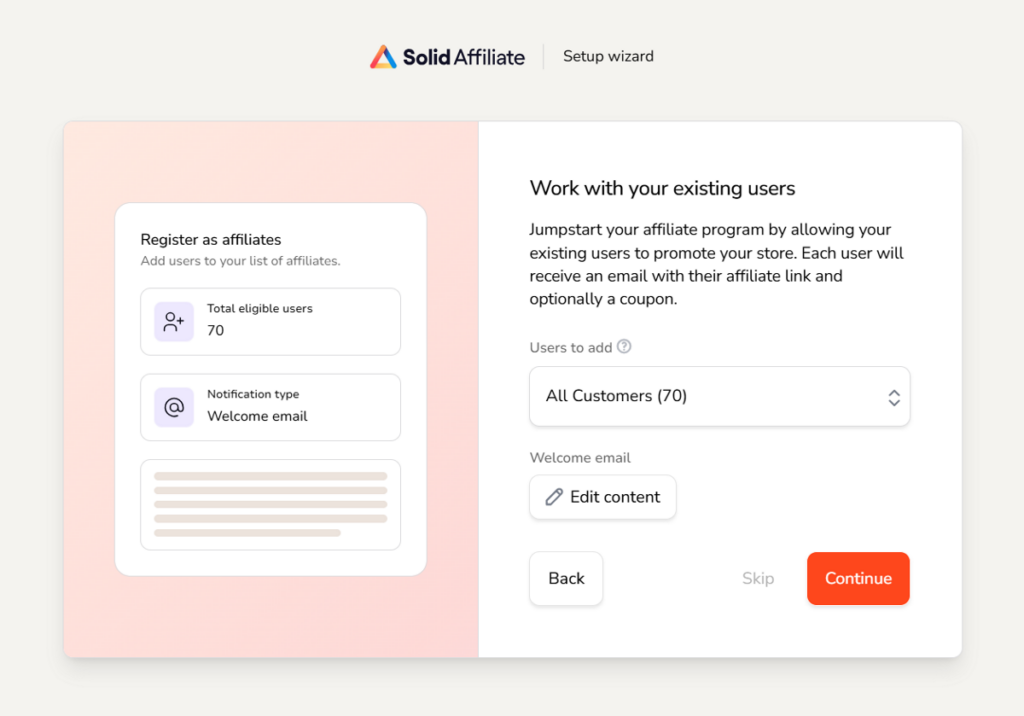Click the Solid Affiliate wordmark
This screenshot has width=1024, height=716.
[x=465, y=57]
